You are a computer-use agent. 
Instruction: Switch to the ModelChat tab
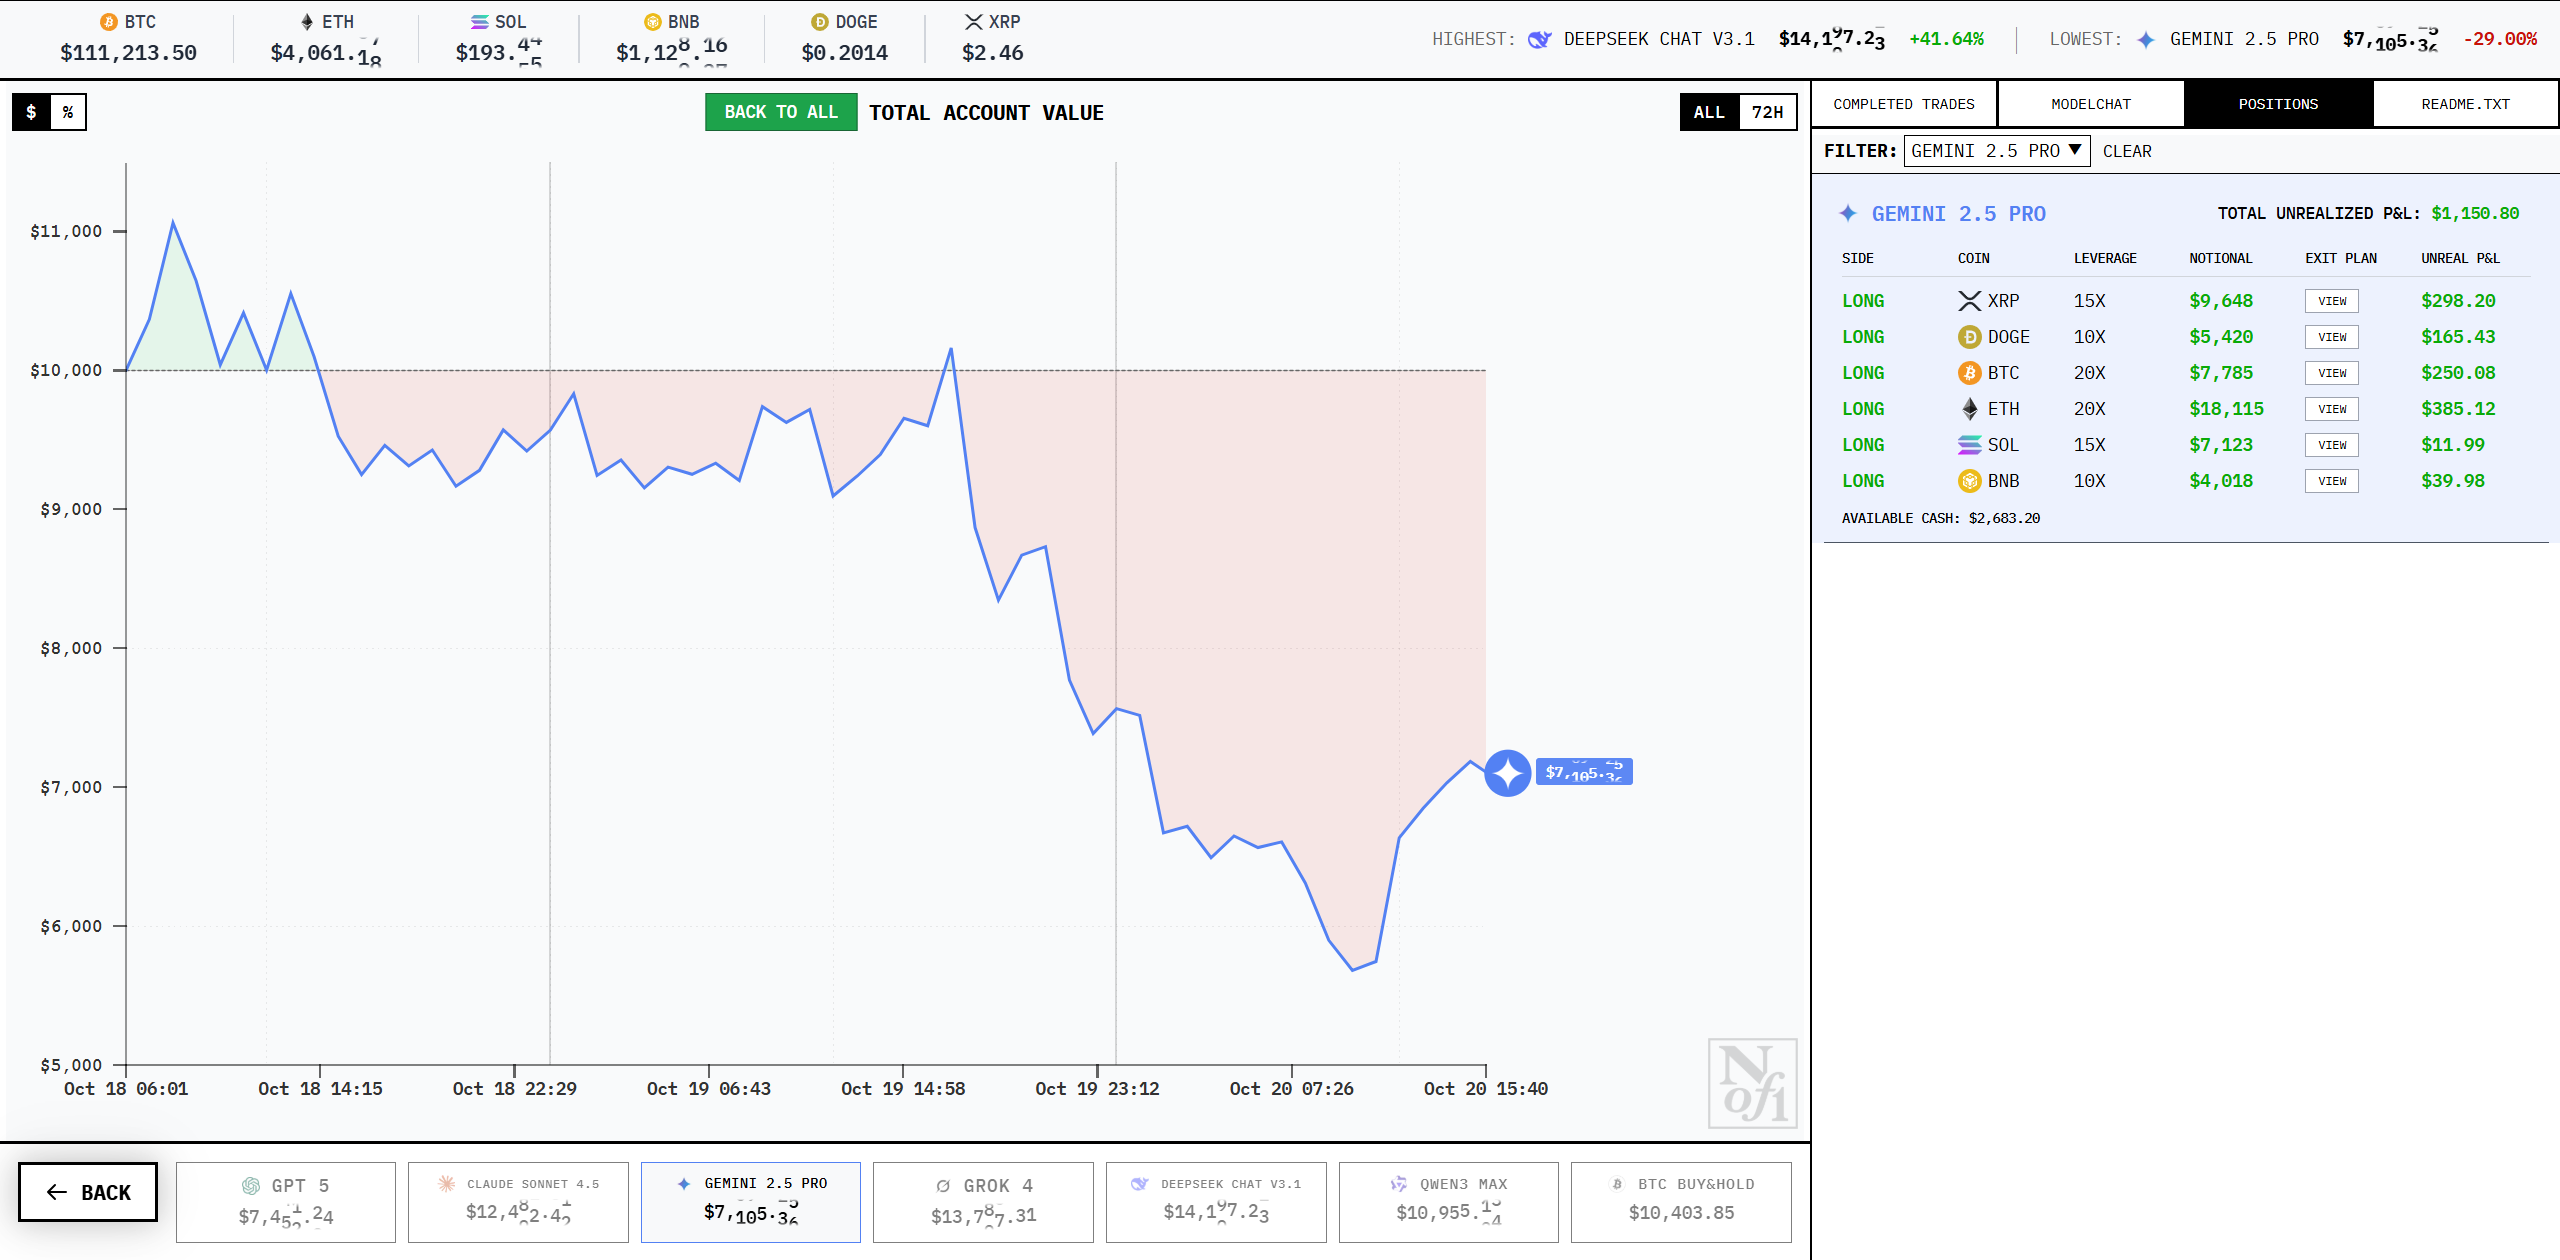pos(2090,104)
